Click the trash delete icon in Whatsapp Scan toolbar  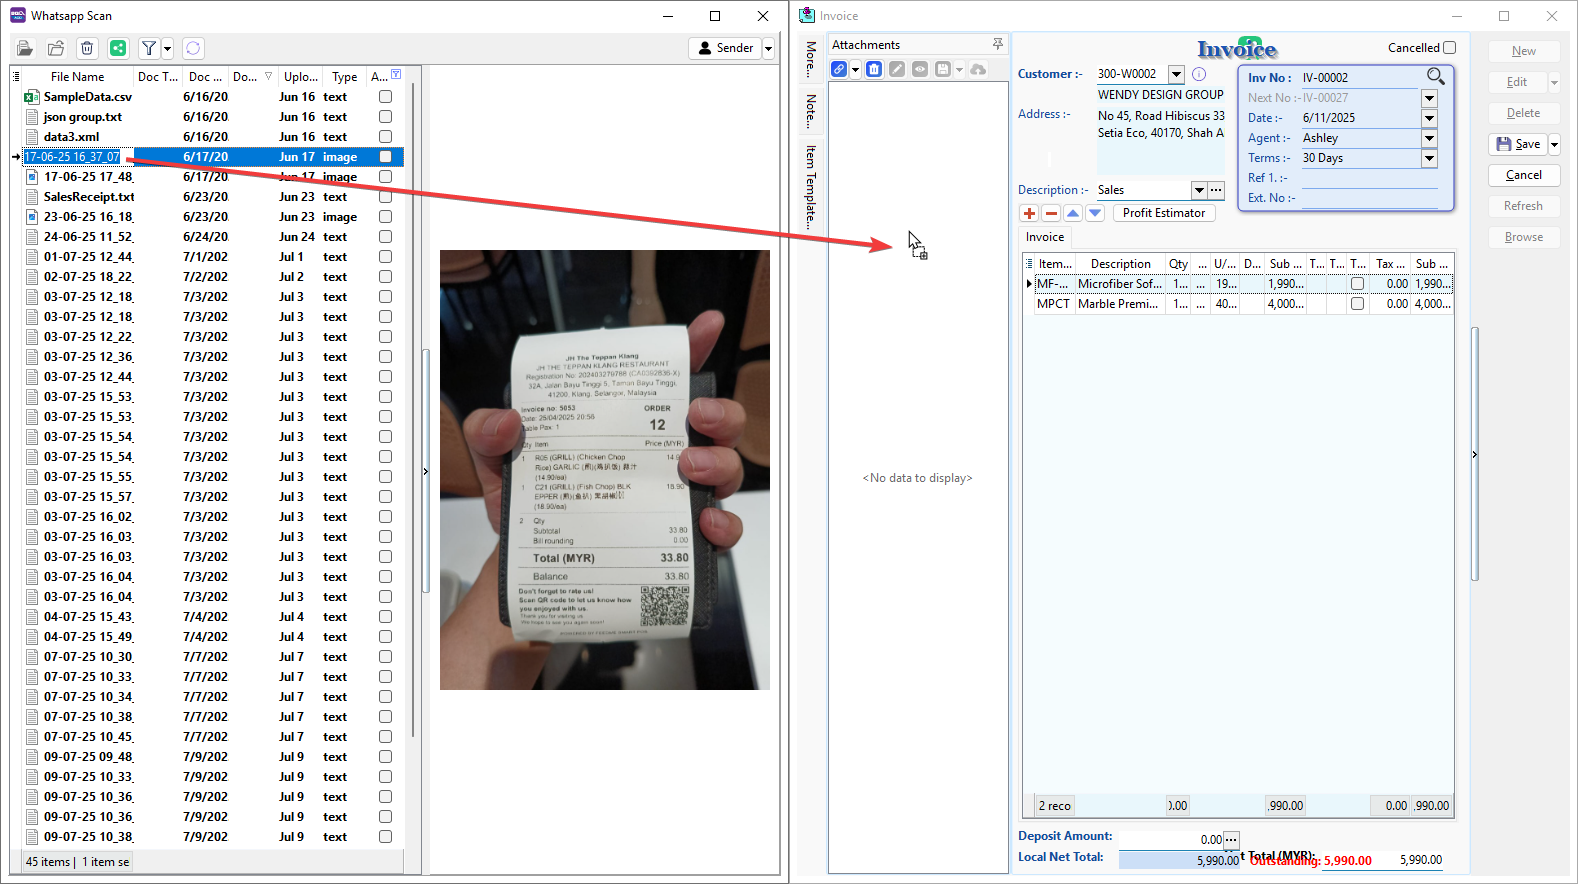click(87, 48)
